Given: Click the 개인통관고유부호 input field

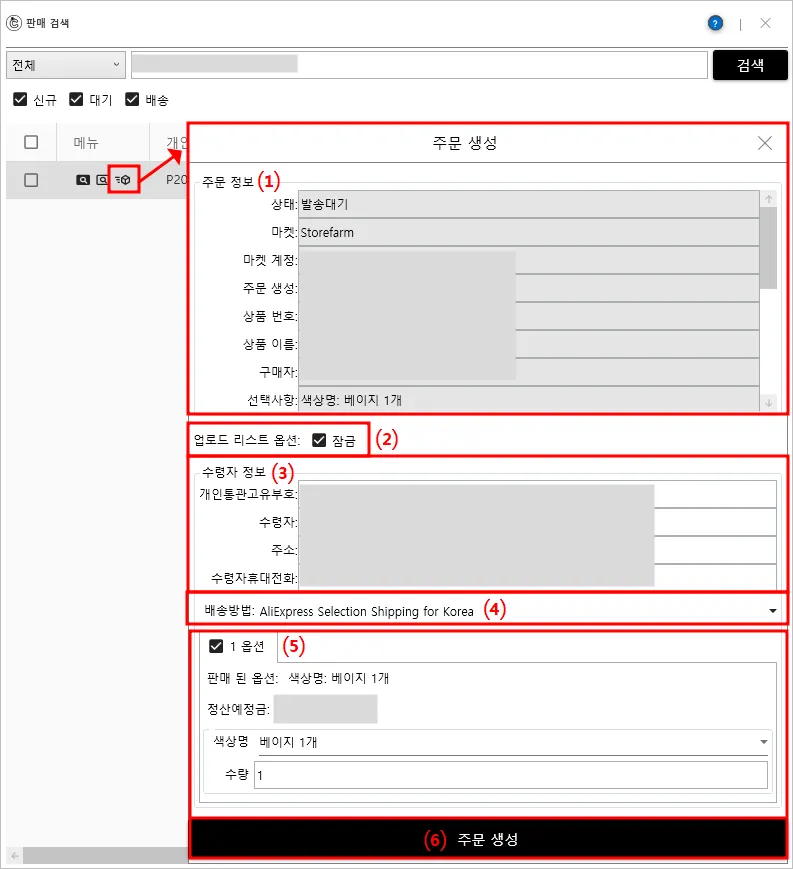Looking at the screenshot, I should [x=538, y=494].
